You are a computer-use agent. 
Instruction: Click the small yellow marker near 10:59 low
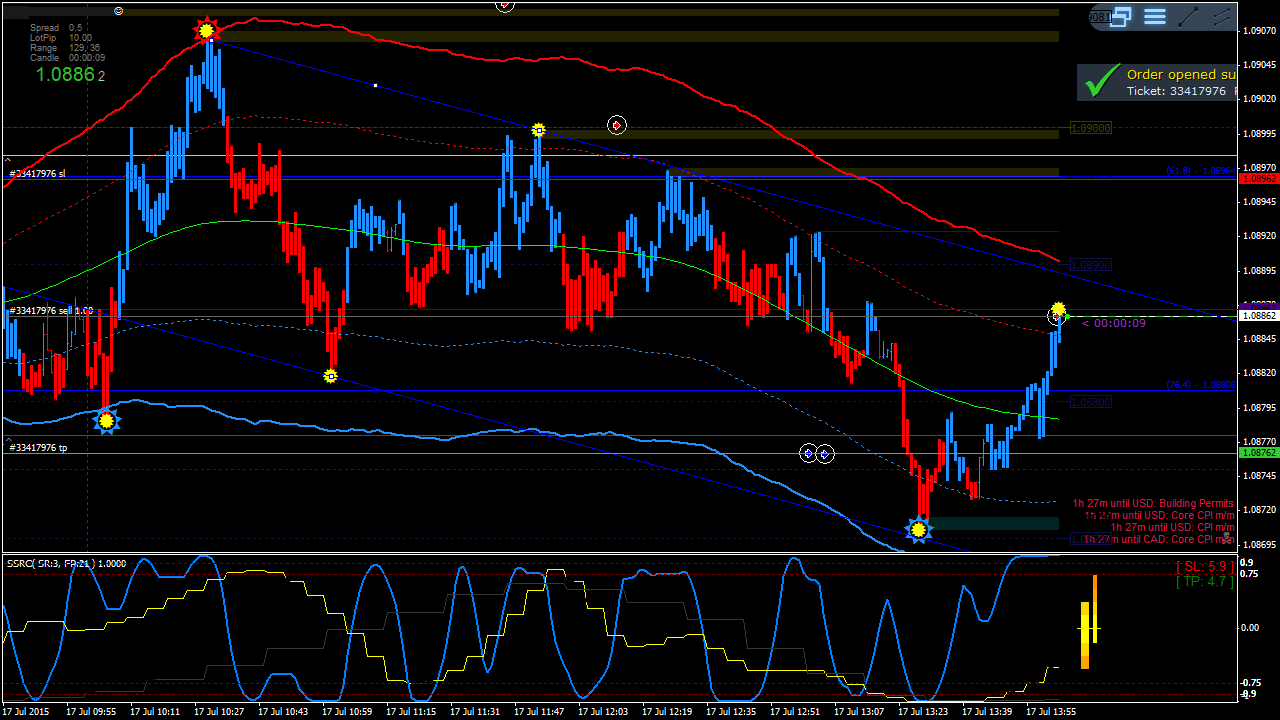[330, 376]
